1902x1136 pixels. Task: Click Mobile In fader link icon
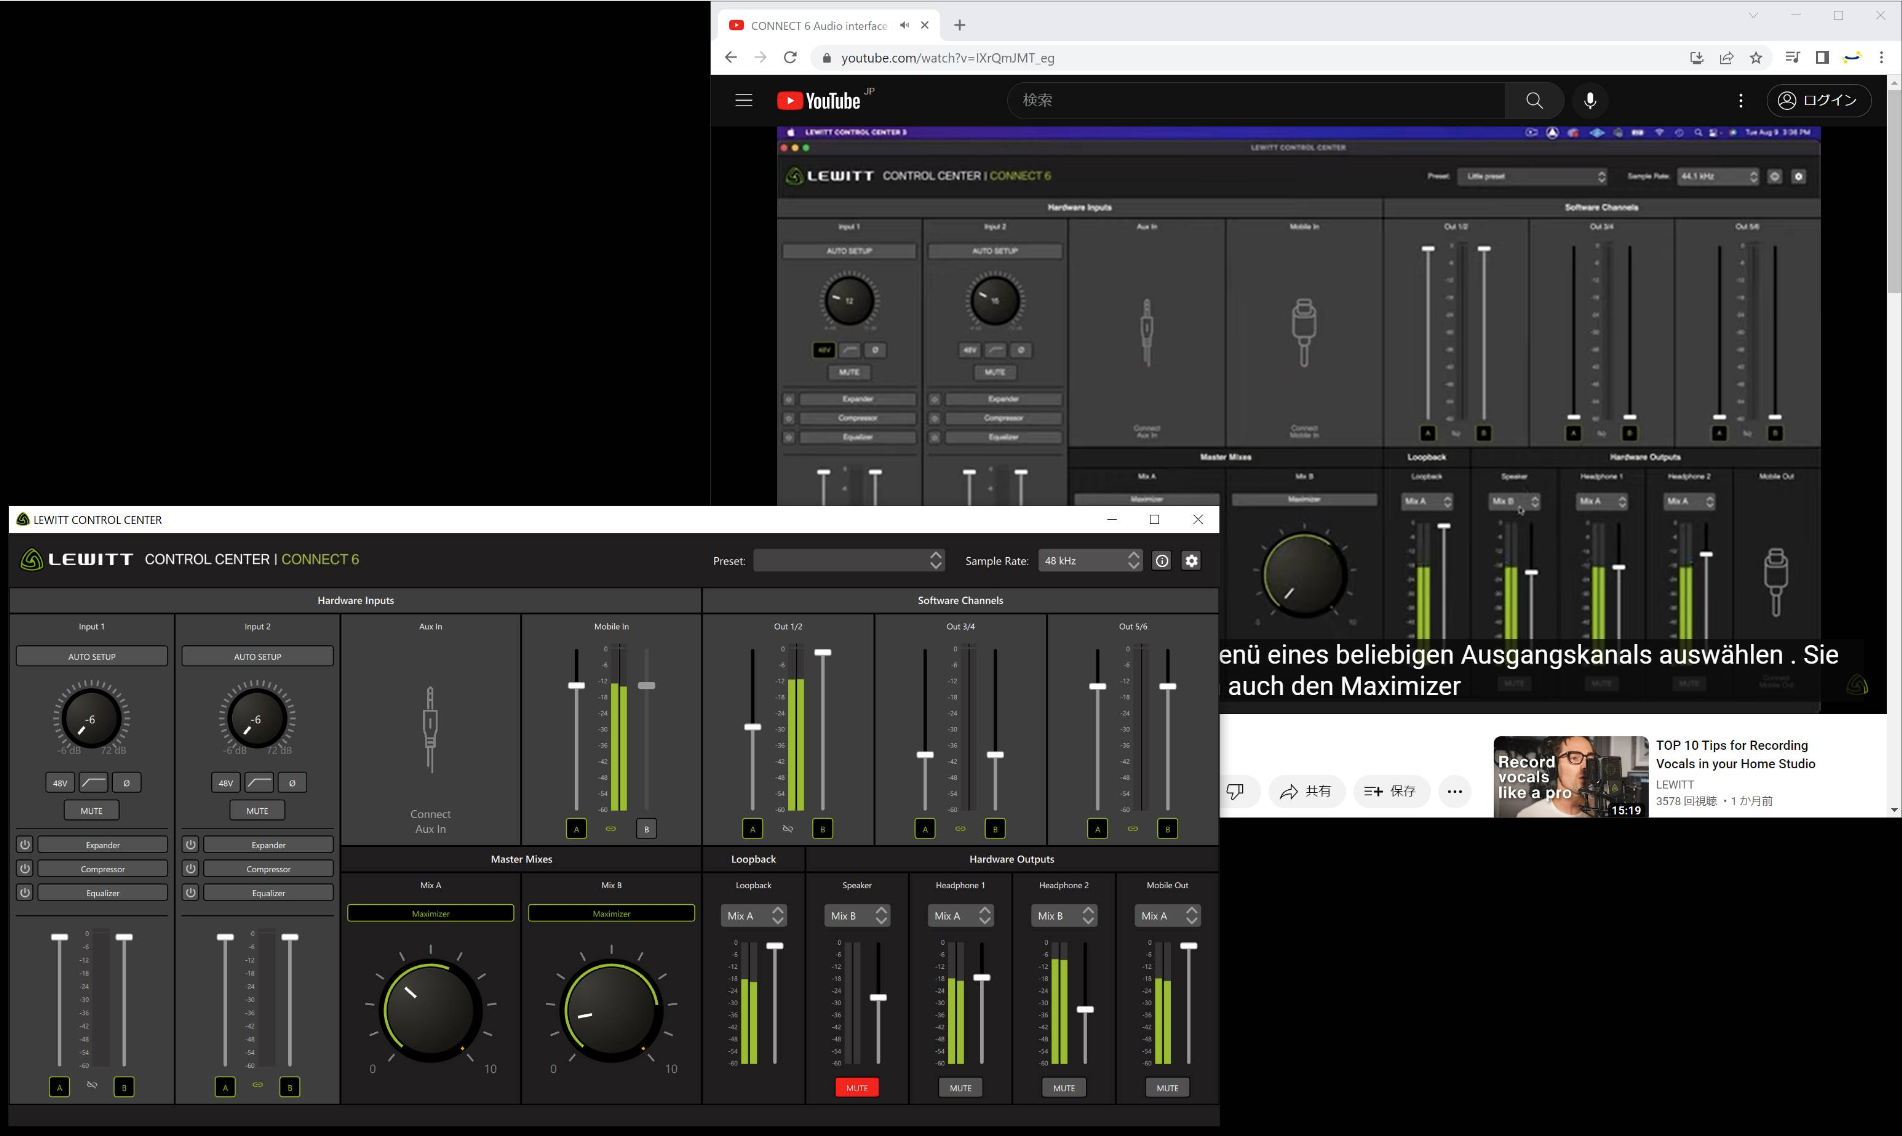coord(611,829)
